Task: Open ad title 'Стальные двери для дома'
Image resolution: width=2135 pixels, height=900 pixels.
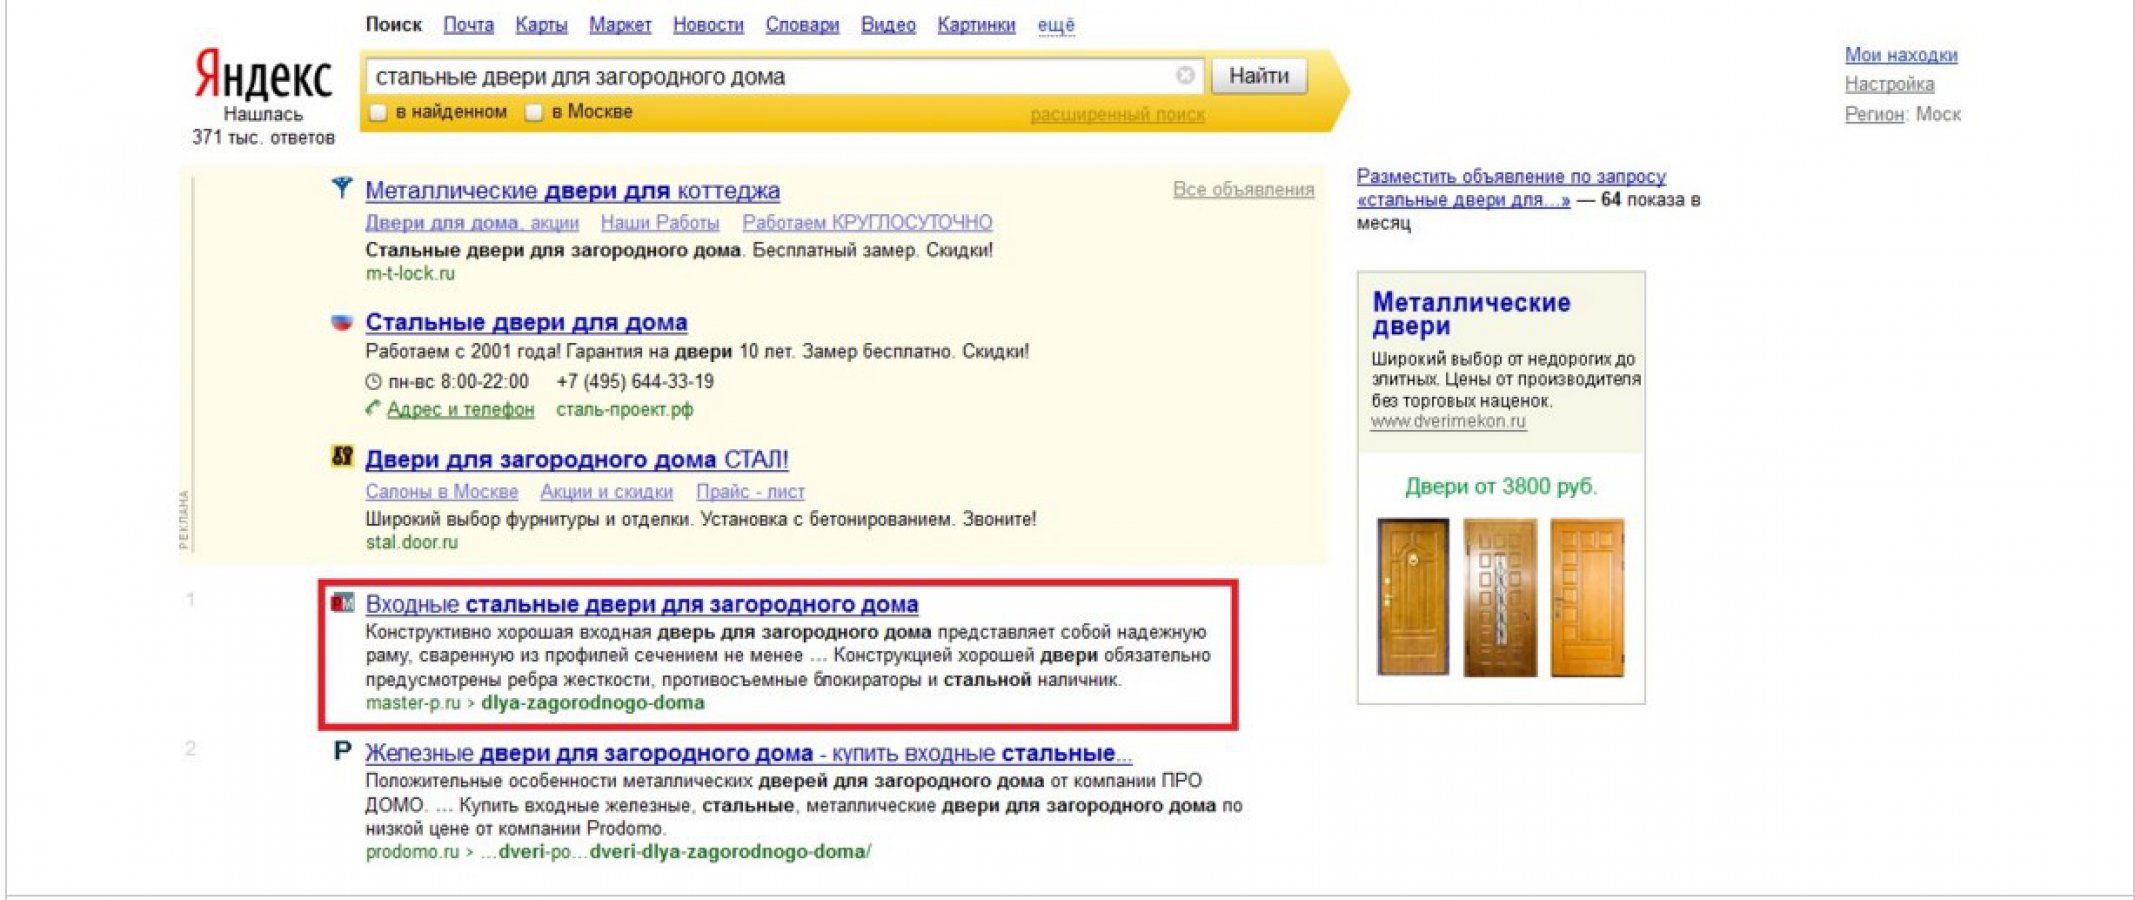Action: [x=526, y=322]
